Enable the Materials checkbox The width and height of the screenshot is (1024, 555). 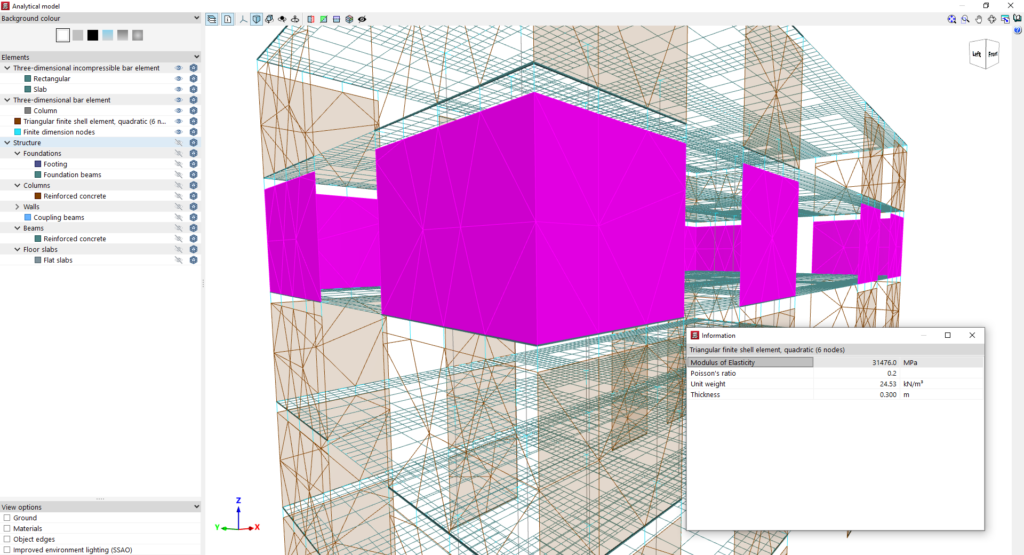7,528
